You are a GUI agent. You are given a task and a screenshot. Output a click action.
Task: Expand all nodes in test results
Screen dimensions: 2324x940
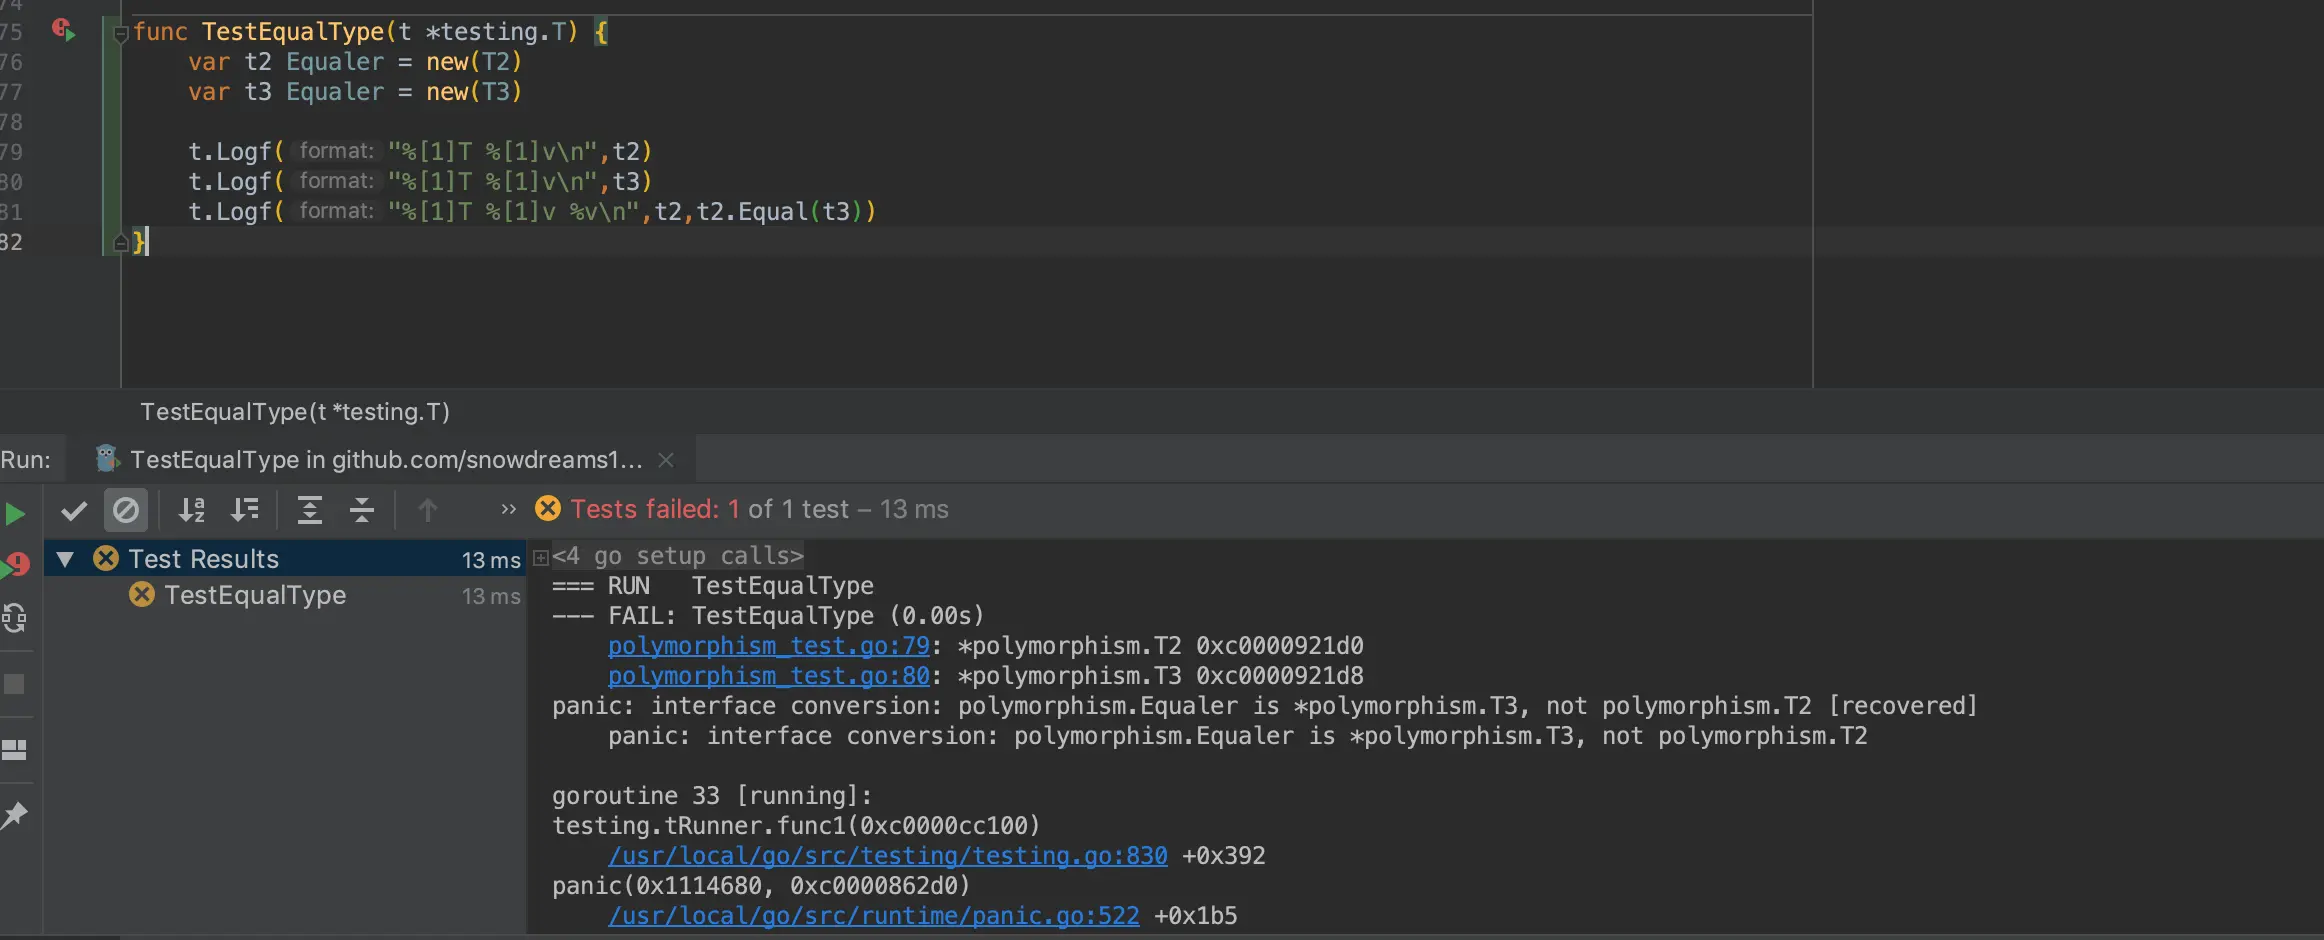click(309, 510)
